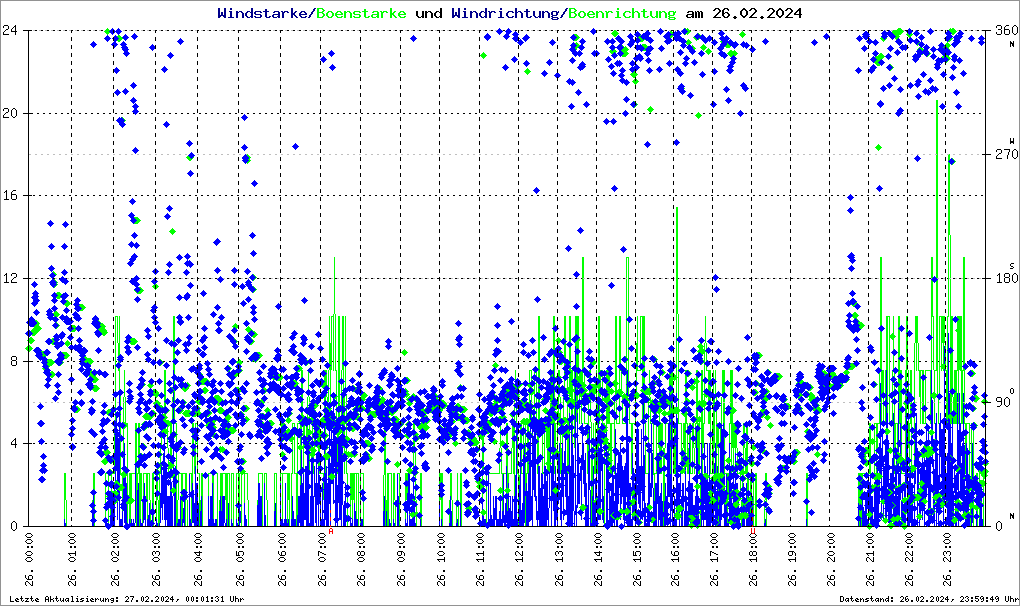The image size is (1020, 606).
Task: Click the 13:00 time axis label
Action: (x=559, y=560)
